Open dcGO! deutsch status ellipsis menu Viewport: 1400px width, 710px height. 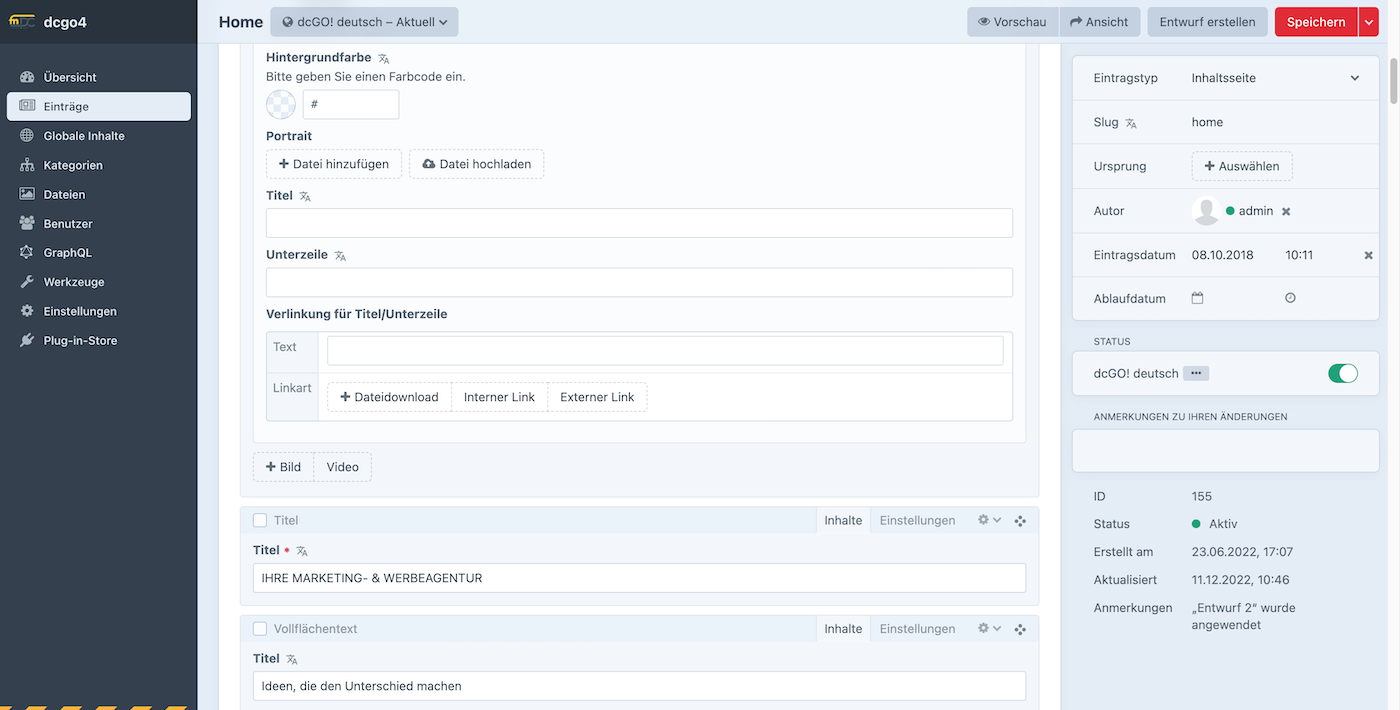[x=1196, y=373]
